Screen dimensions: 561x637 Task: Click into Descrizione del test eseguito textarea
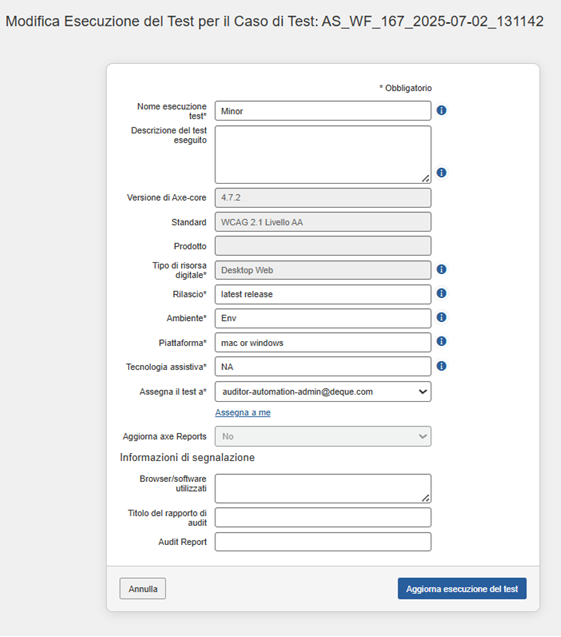coord(323,155)
